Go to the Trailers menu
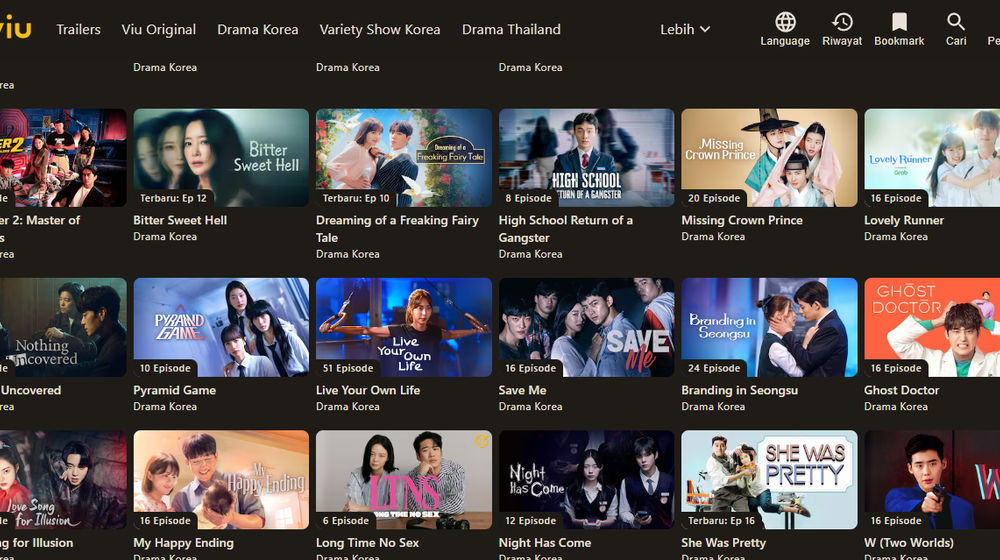1000x560 pixels. point(78,29)
